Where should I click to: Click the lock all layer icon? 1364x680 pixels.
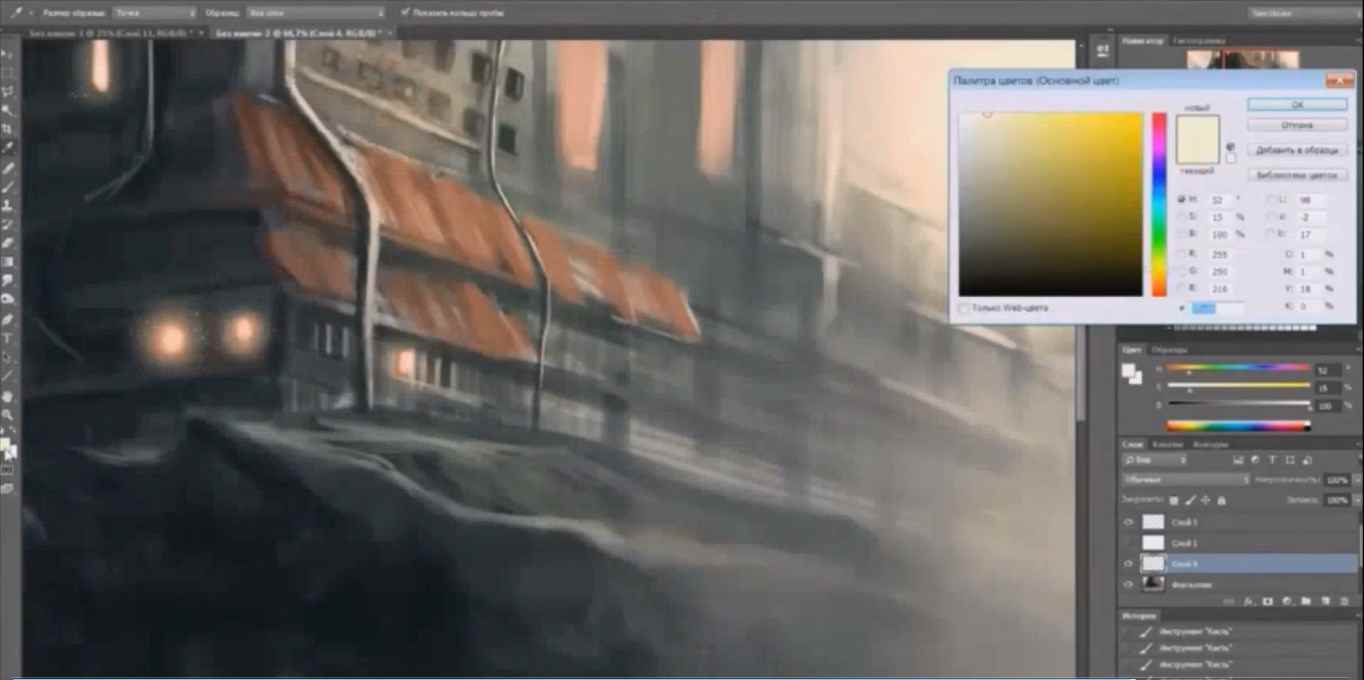pyautogui.click(x=1221, y=500)
